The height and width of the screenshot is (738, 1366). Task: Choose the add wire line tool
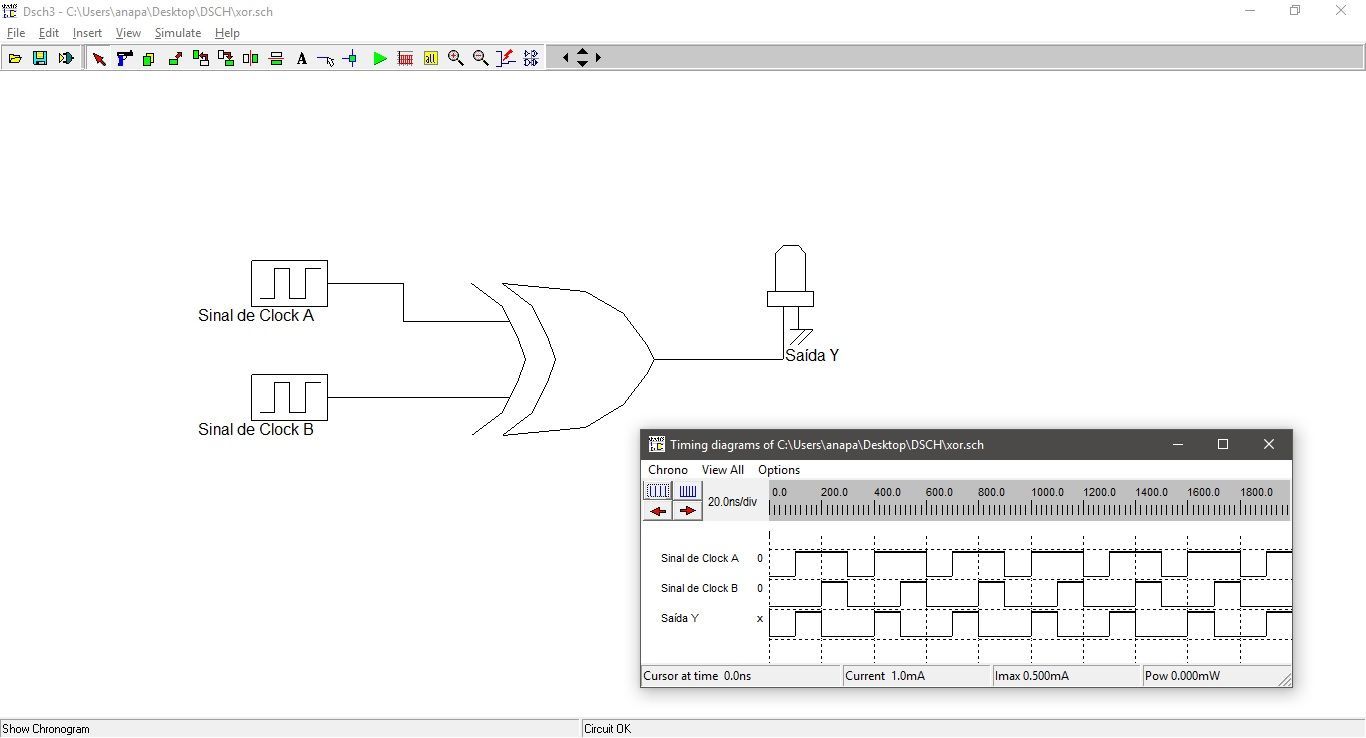(x=326, y=58)
